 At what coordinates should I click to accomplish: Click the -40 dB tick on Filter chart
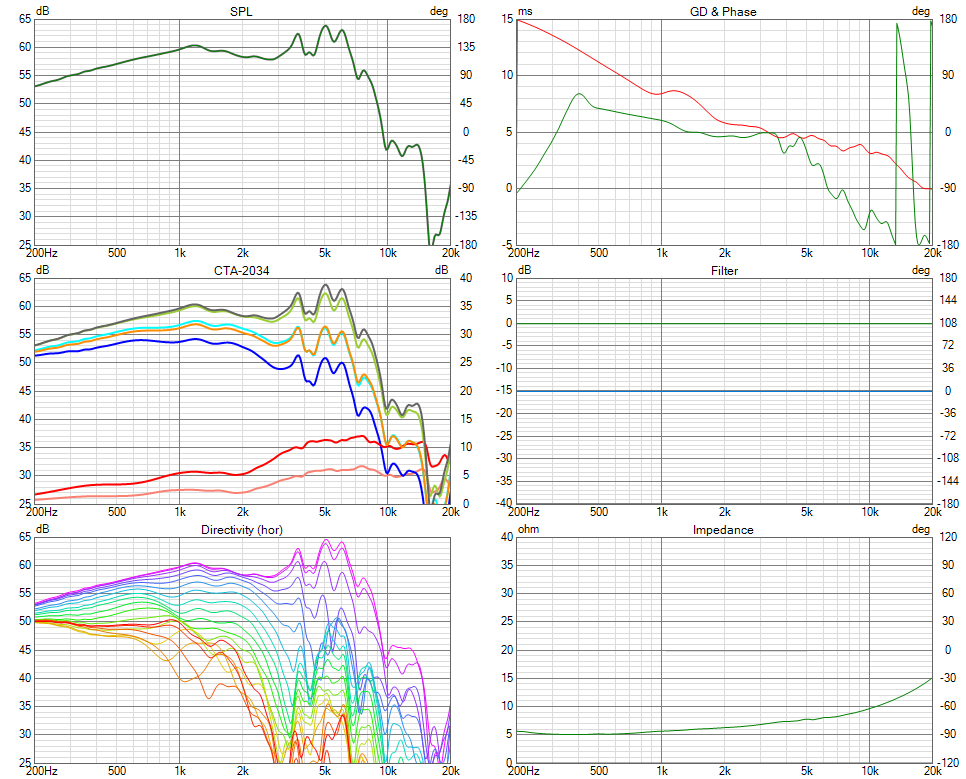pos(505,504)
